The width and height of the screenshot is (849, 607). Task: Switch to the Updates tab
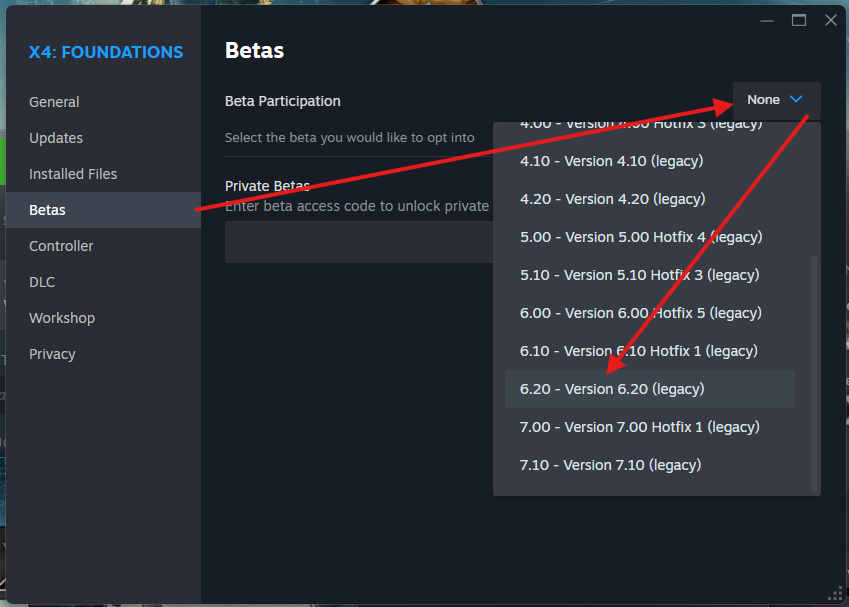56,138
